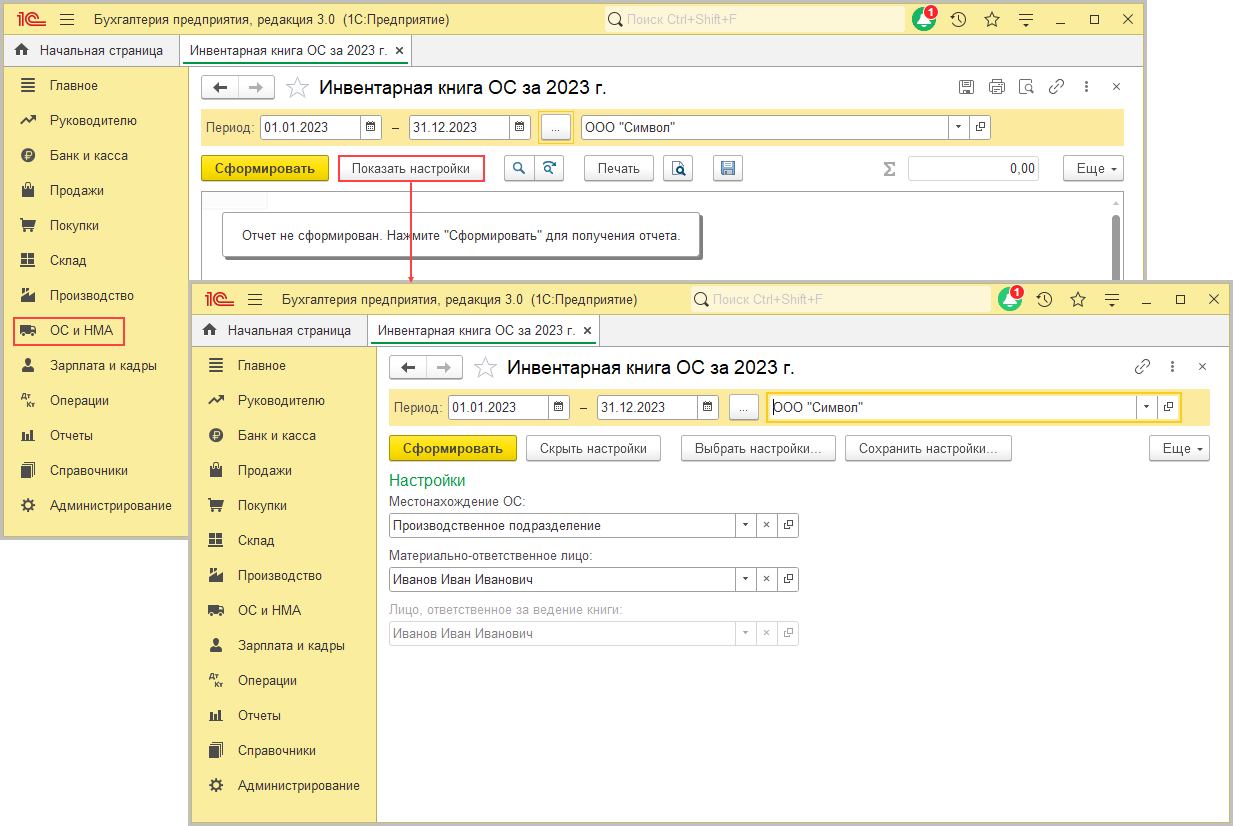The image size is (1233, 826).
Task: Open Операции section in front window
Action: (x=267, y=680)
